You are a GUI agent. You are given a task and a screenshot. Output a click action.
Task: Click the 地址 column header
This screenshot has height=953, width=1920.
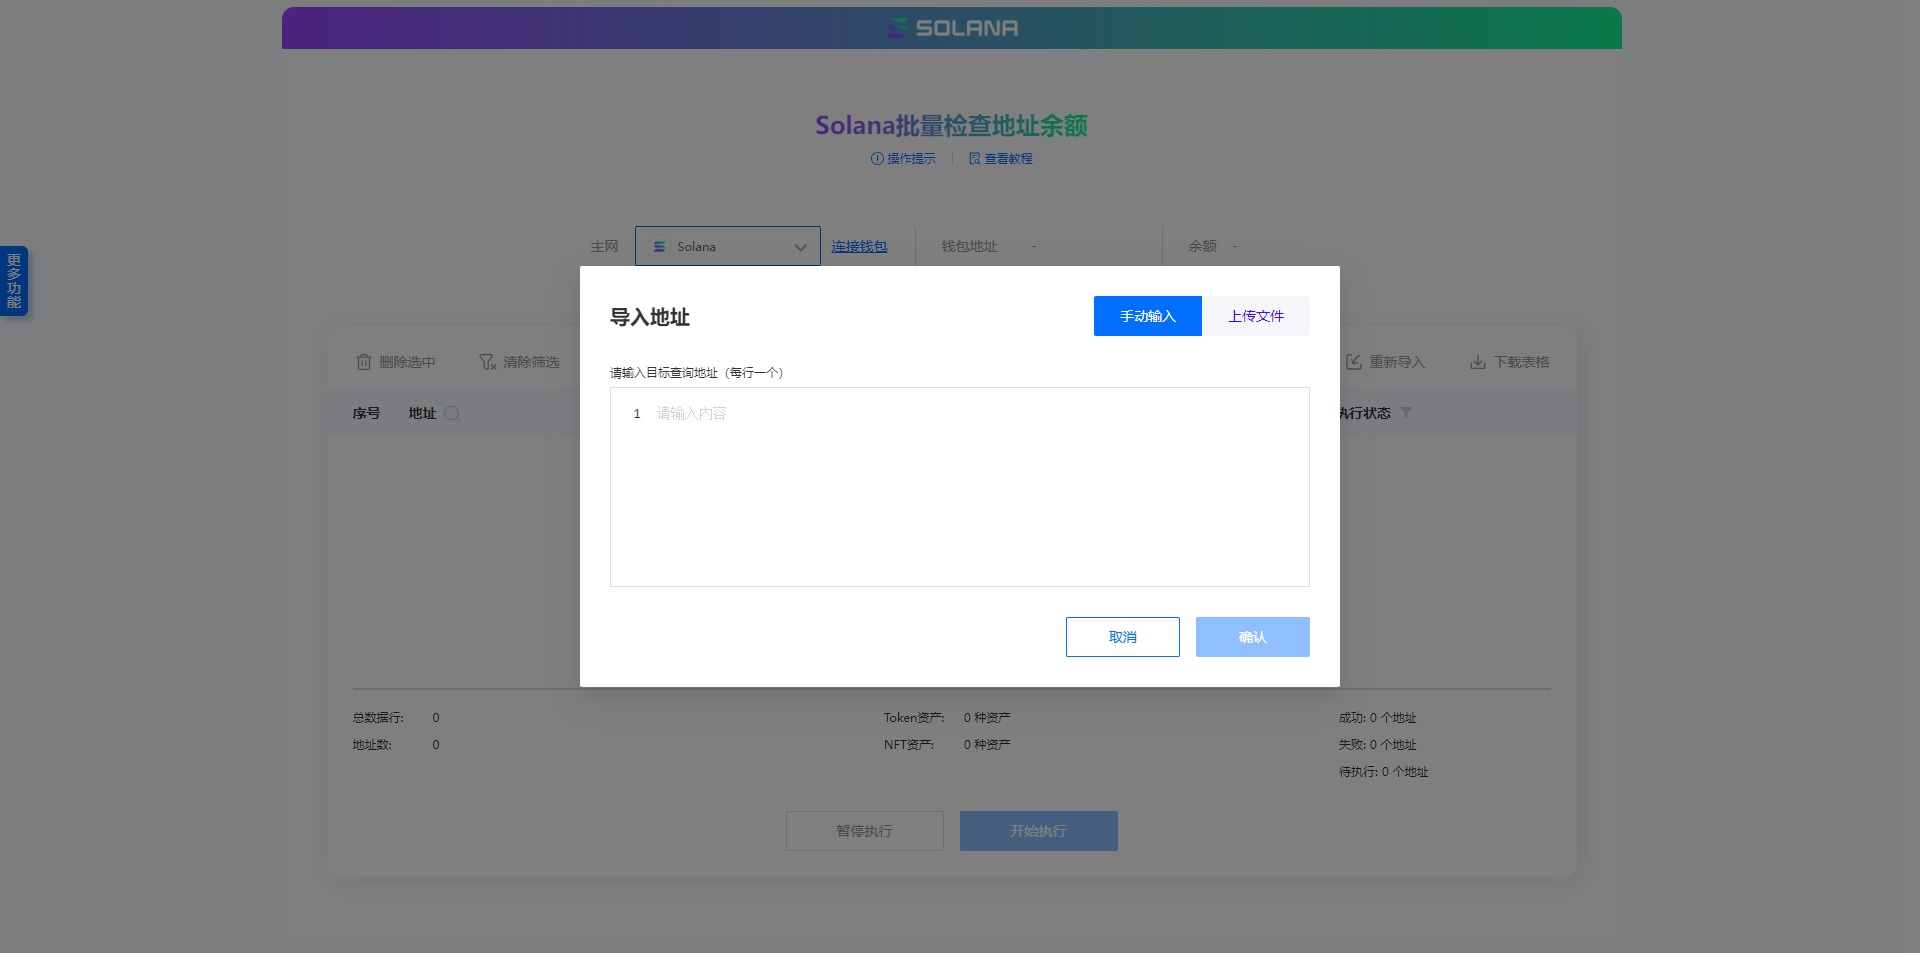point(422,413)
